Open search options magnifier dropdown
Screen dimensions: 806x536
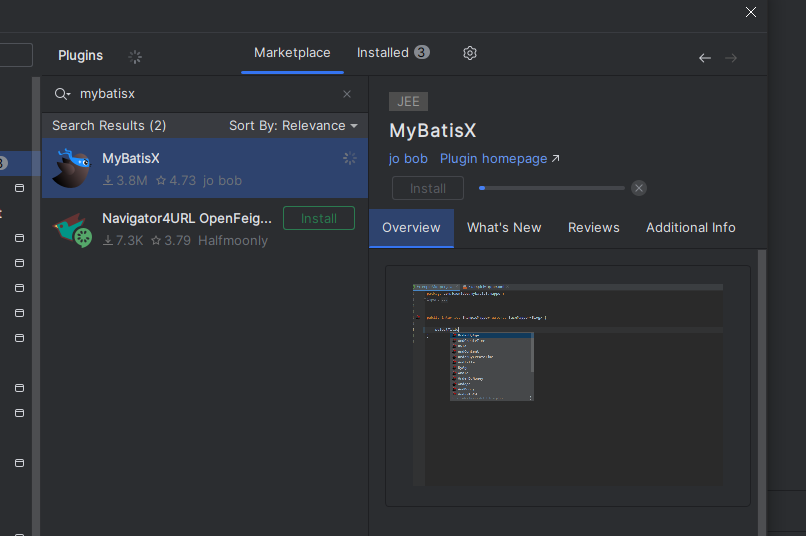(63, 94)
